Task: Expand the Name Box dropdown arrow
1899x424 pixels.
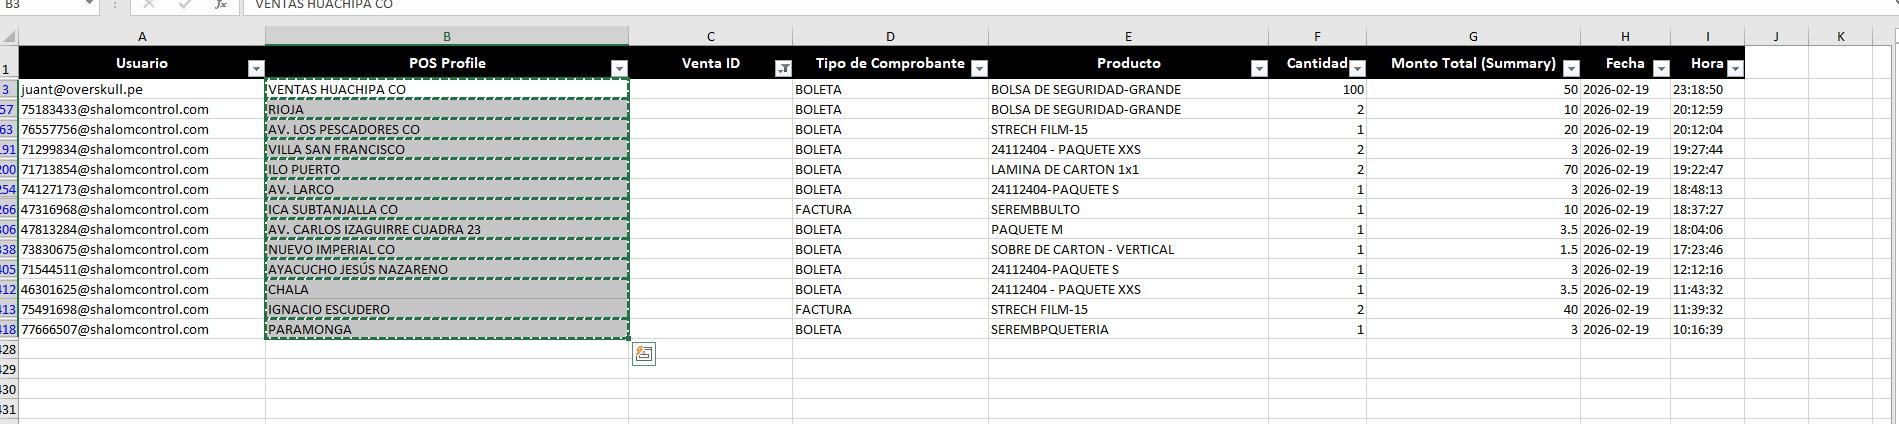Action: click(89, 5)
